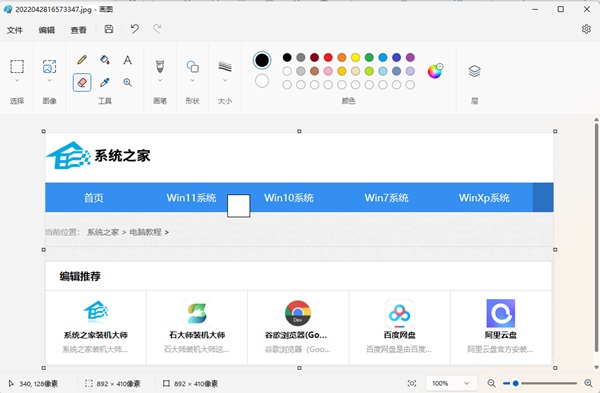Click the vertical scrollbar on the canvas

pos(596,237)
